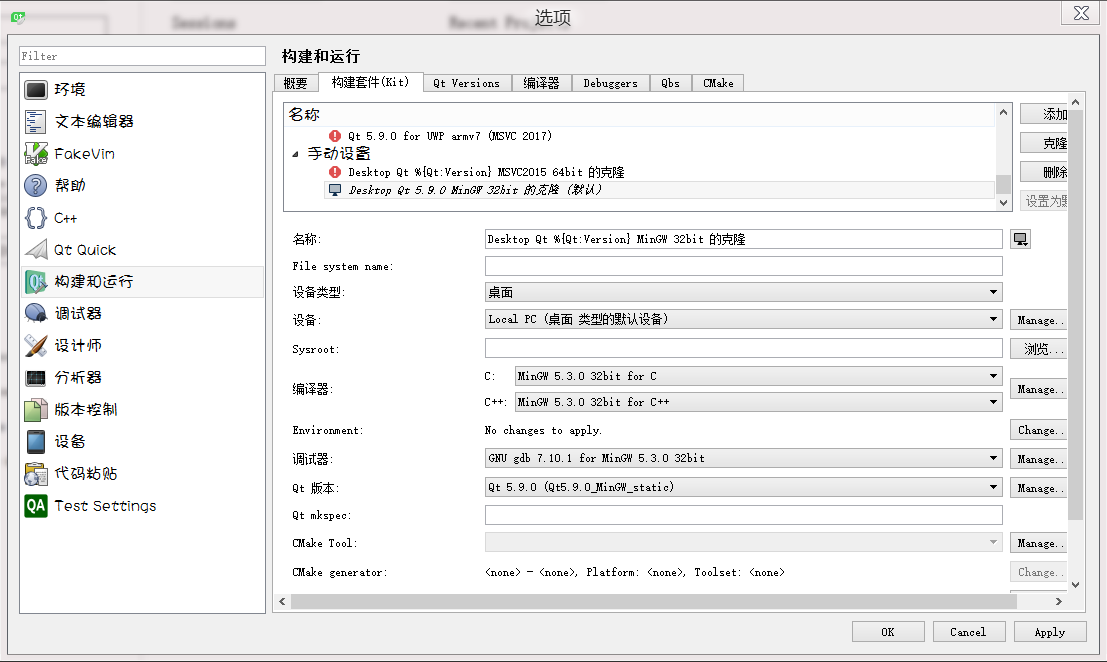Viewport: 1107px width, 662px height.
Task: Open the 环境 settings category icon
Action: [x=35, y=90]
